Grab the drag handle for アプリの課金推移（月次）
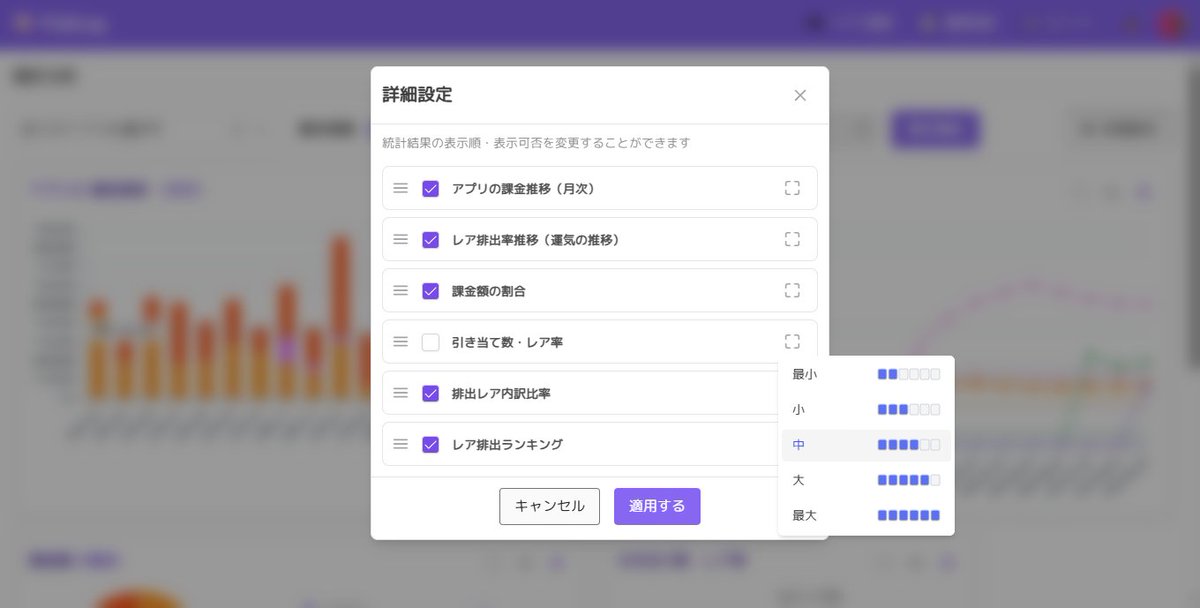Image resolution: width=1200 pixels, height=608 pixels. tap(400, 188)
